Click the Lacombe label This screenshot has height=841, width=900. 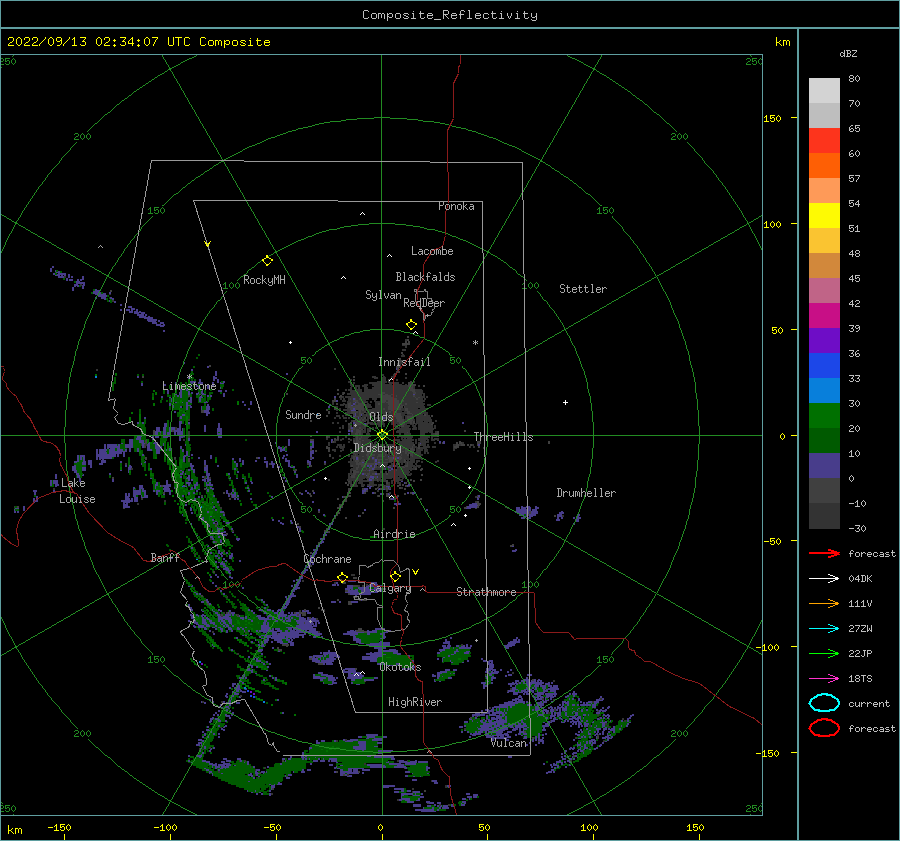coord(432,251)
